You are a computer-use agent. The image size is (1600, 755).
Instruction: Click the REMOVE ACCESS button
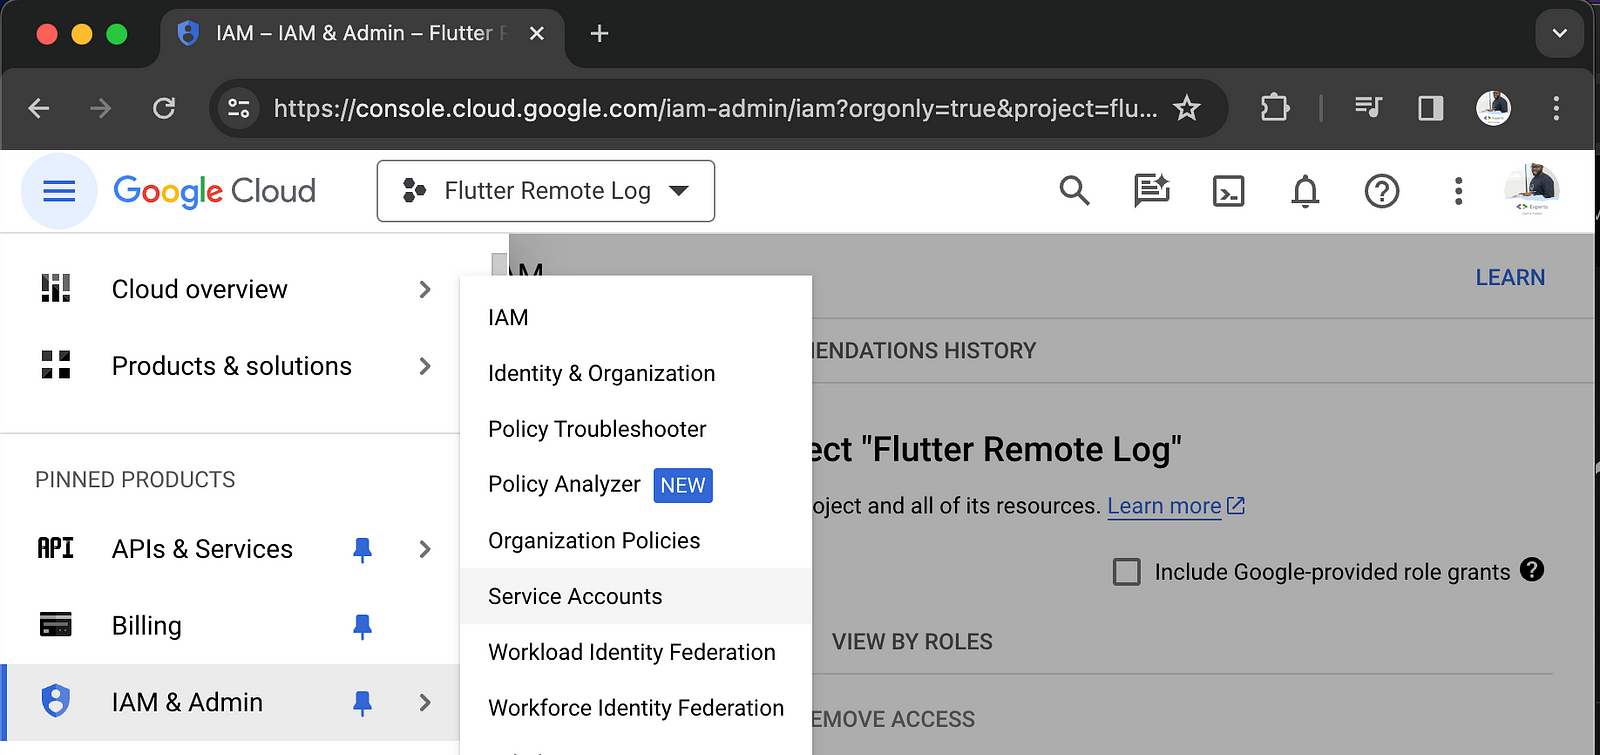(893, 720)
